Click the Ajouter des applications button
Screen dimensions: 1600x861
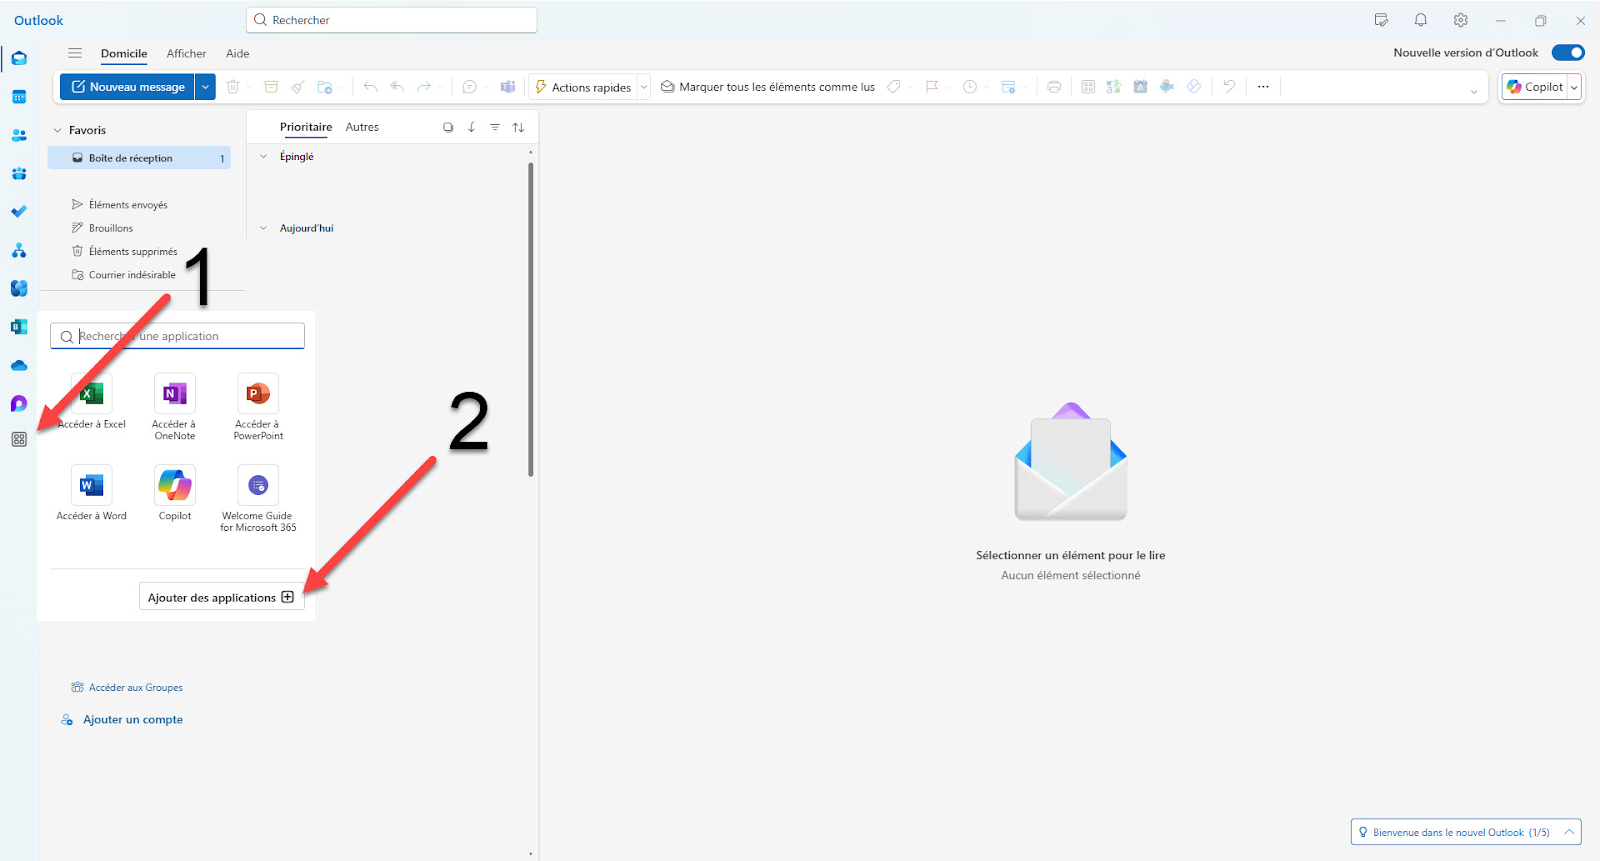(221, 597)
